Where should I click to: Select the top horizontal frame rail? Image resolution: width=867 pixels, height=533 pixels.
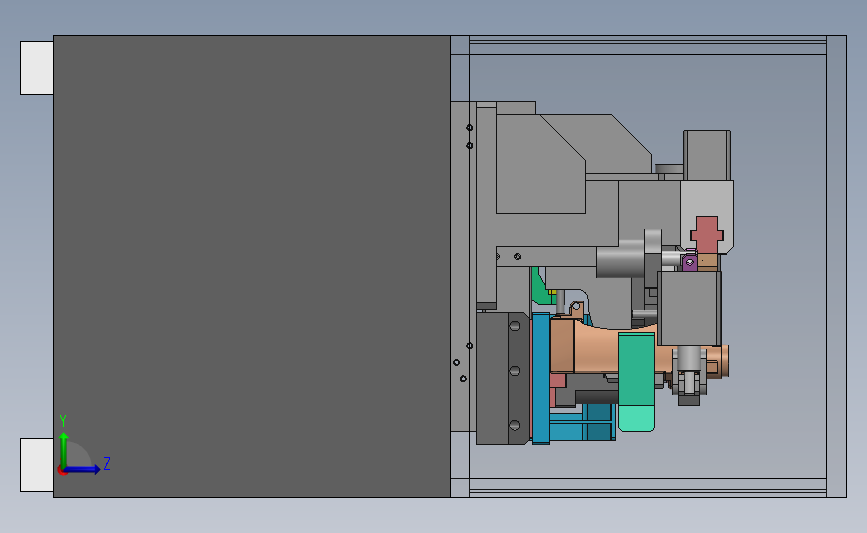pyautogui.click(x=647, y=45)
